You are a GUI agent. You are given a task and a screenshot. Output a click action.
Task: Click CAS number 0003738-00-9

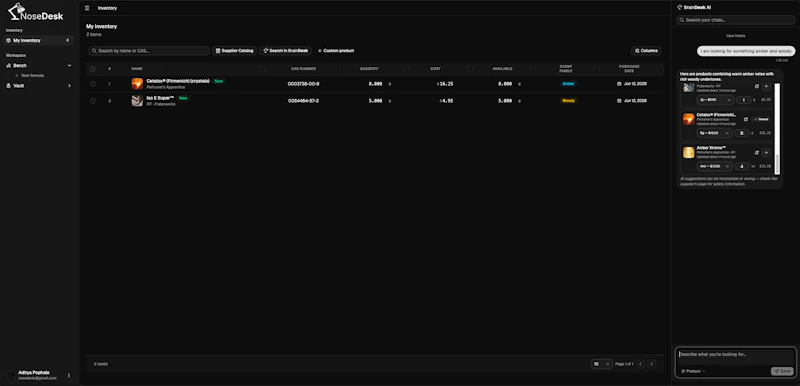[304, 84]
